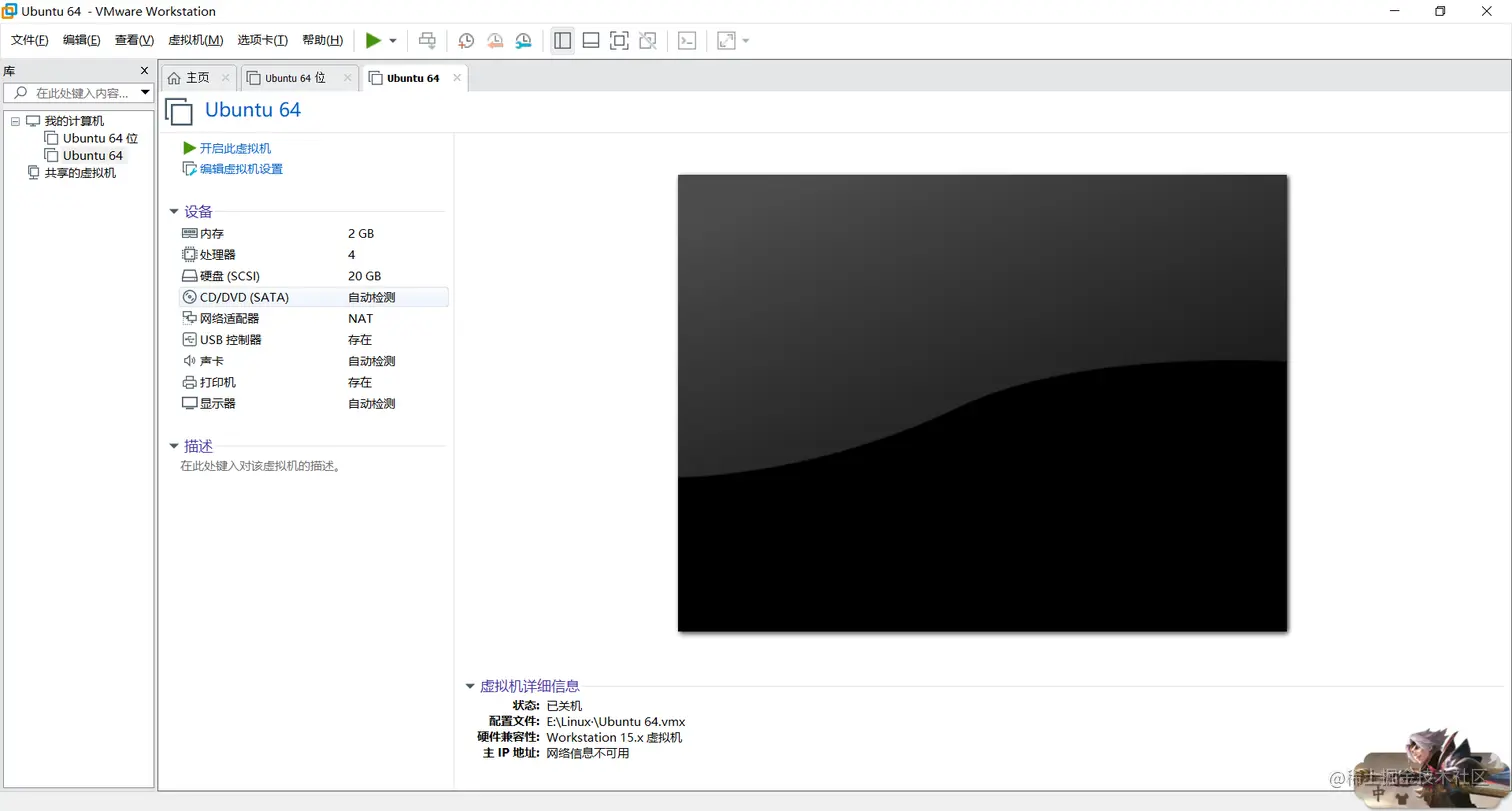Collapse the 虚拟机详细信息 section
Viewport: 1512px width, 811px height.
(470, 686)
